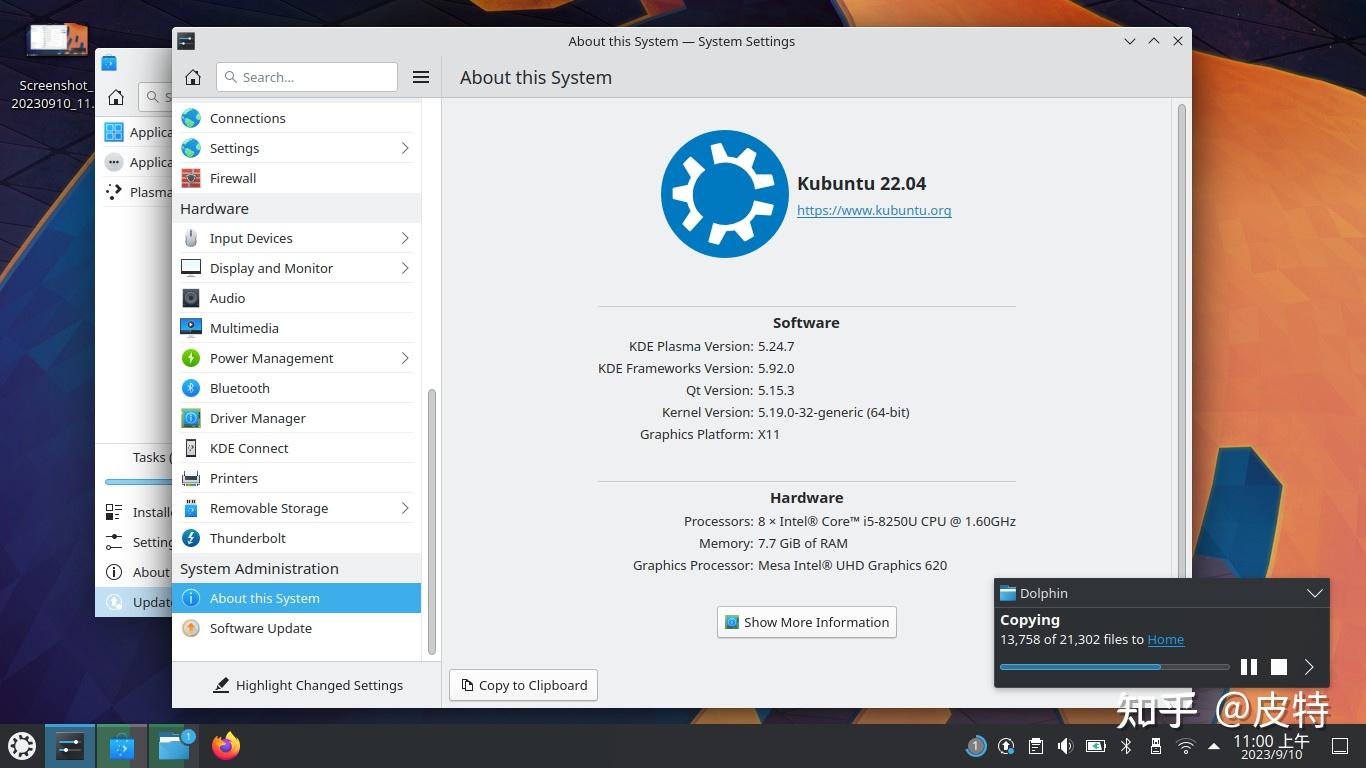Click the Home icon in System Settings
This screenshot has height=768, width=1366.
pyautogui.click(x=193, y=77)
